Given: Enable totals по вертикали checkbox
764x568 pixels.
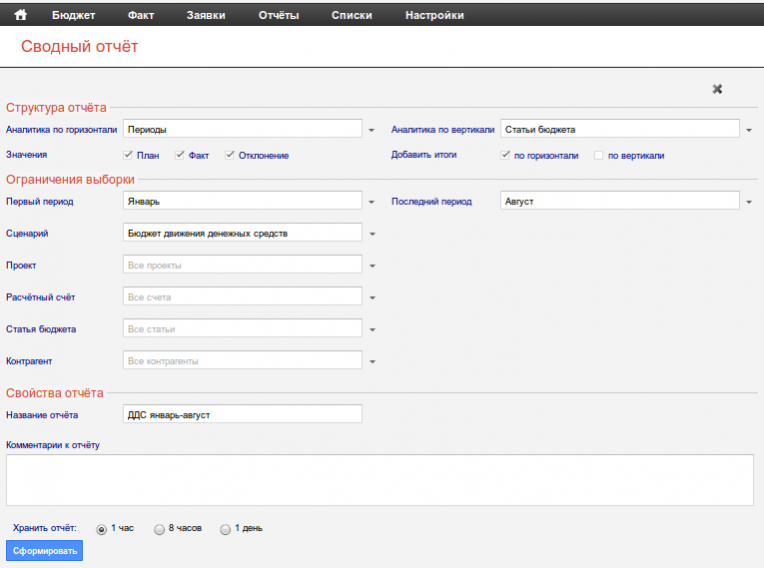Looking at the screenshot, I should pos(598,155).
